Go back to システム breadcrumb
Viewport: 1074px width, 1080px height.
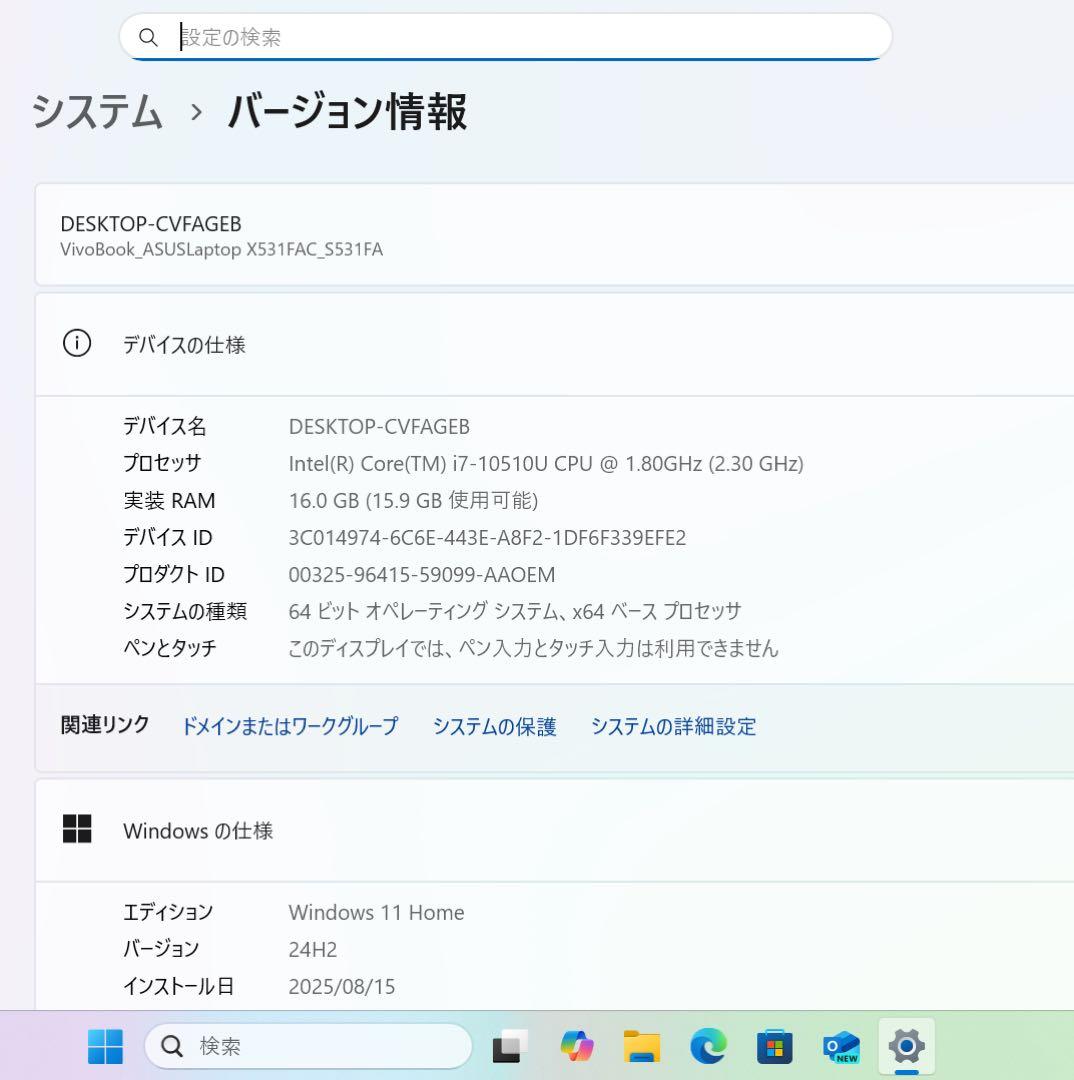97,112
